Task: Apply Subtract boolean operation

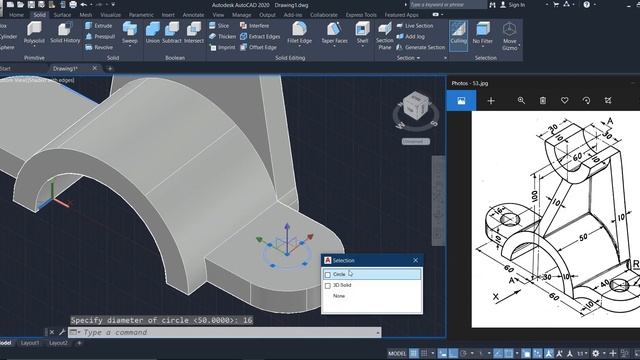Action: [172, 33]
